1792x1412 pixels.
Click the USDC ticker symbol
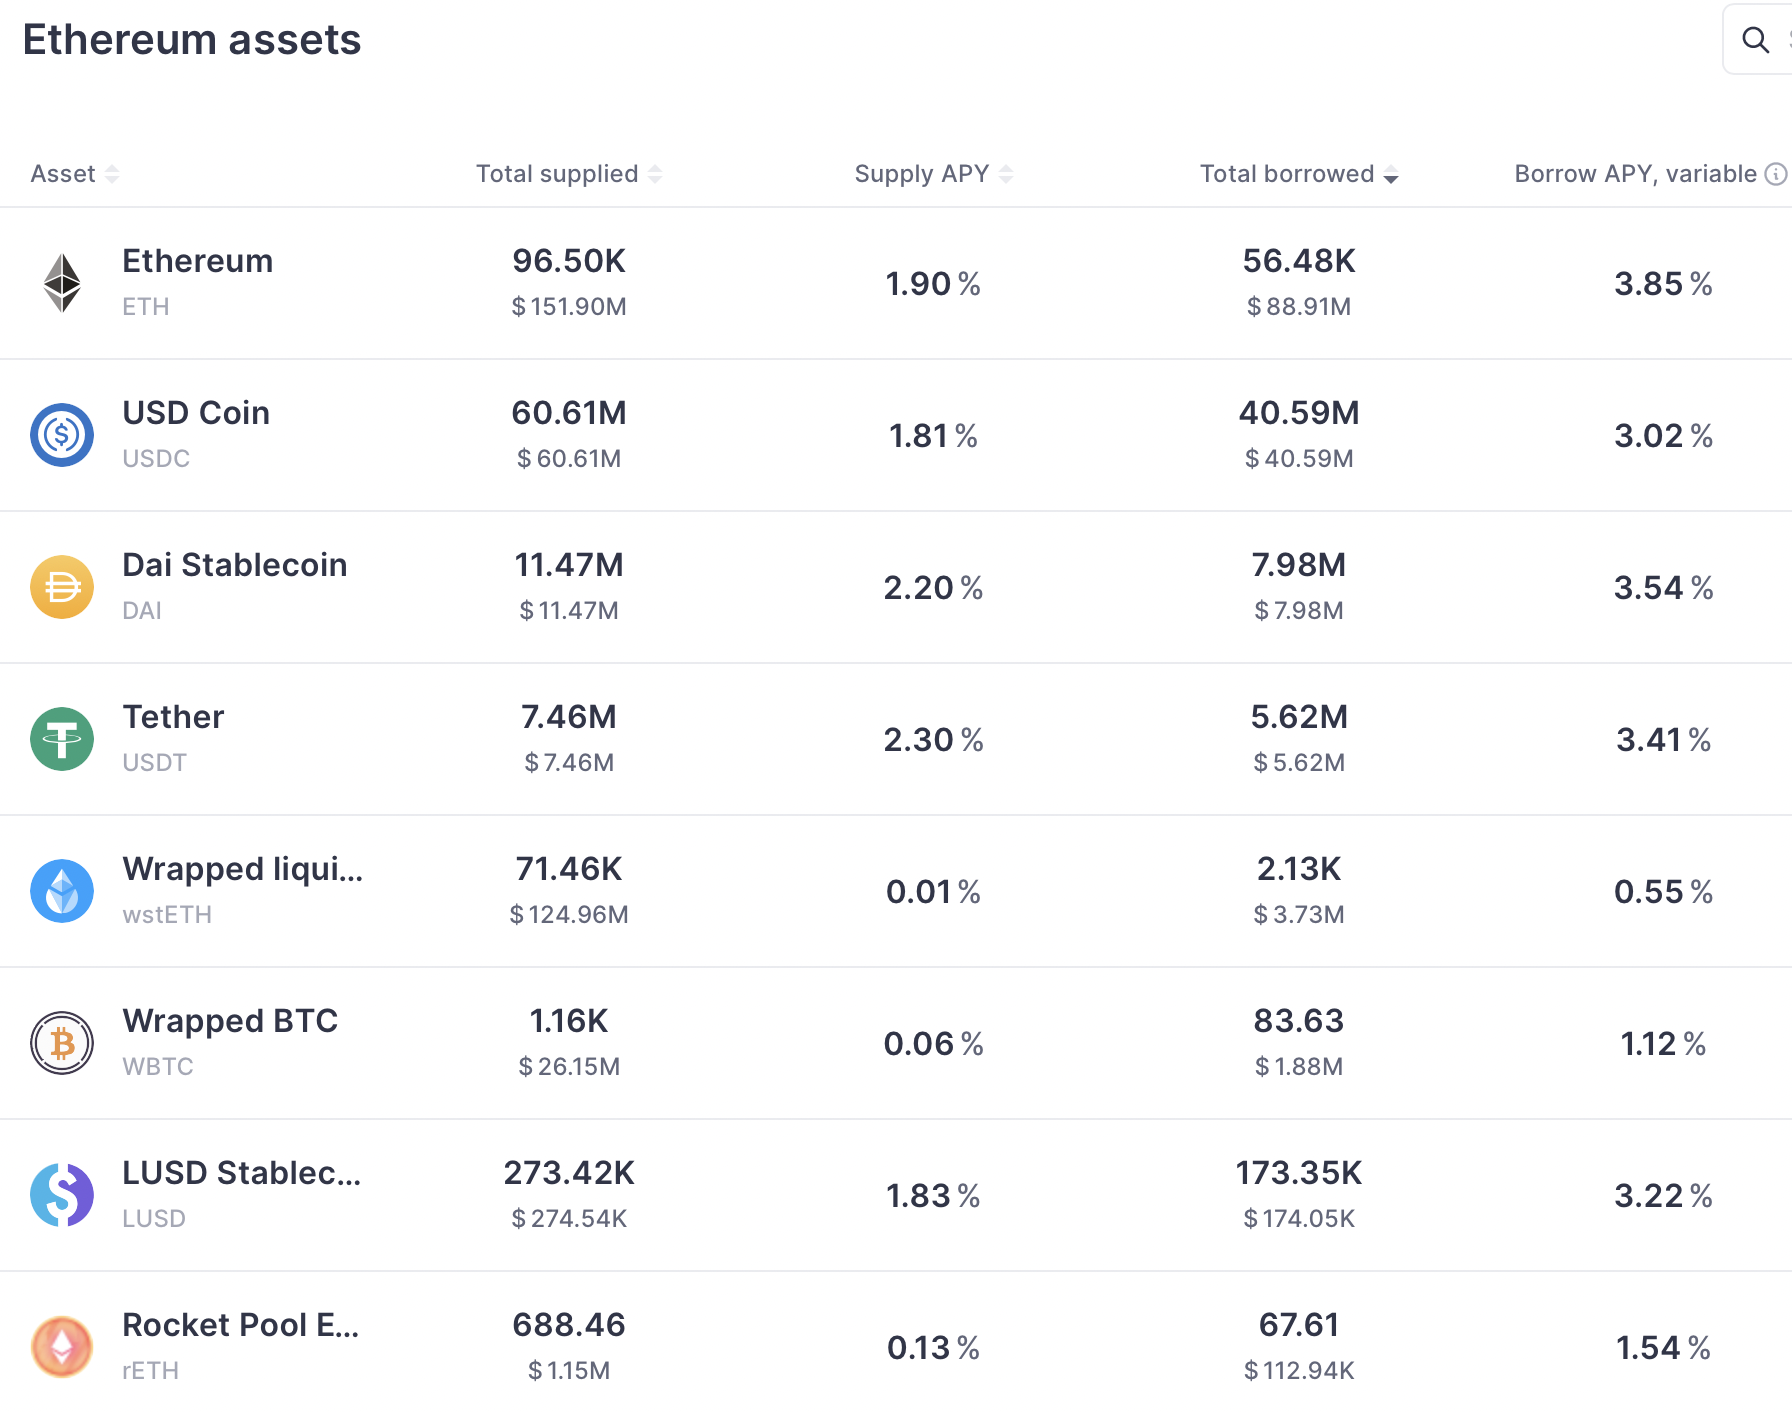pyautogui.click(x=156, y=459)
